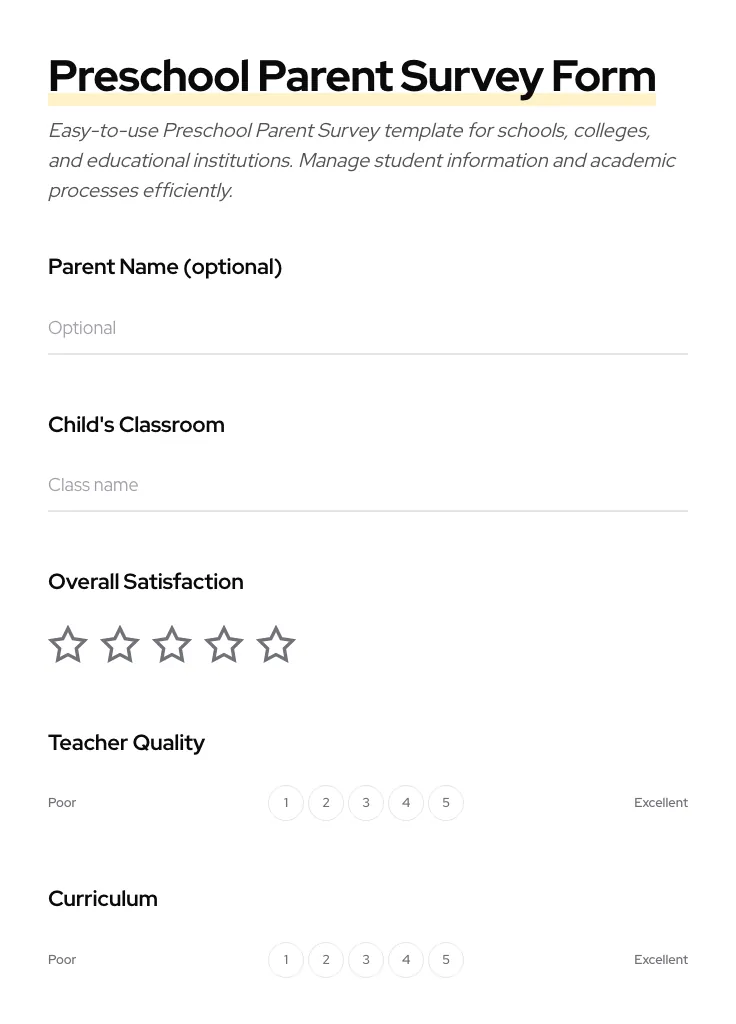
Task: Rate Teacher Quality as 2
Action: pyautogui.click(x=326, y=802)
